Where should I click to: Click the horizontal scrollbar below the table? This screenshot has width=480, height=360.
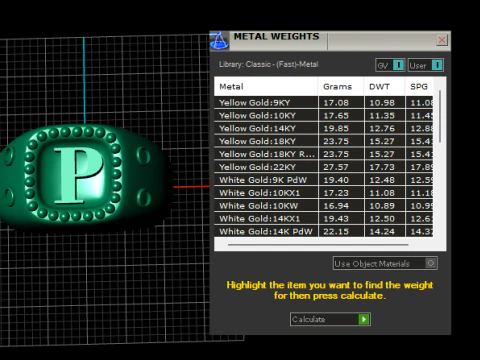(318, 245)
